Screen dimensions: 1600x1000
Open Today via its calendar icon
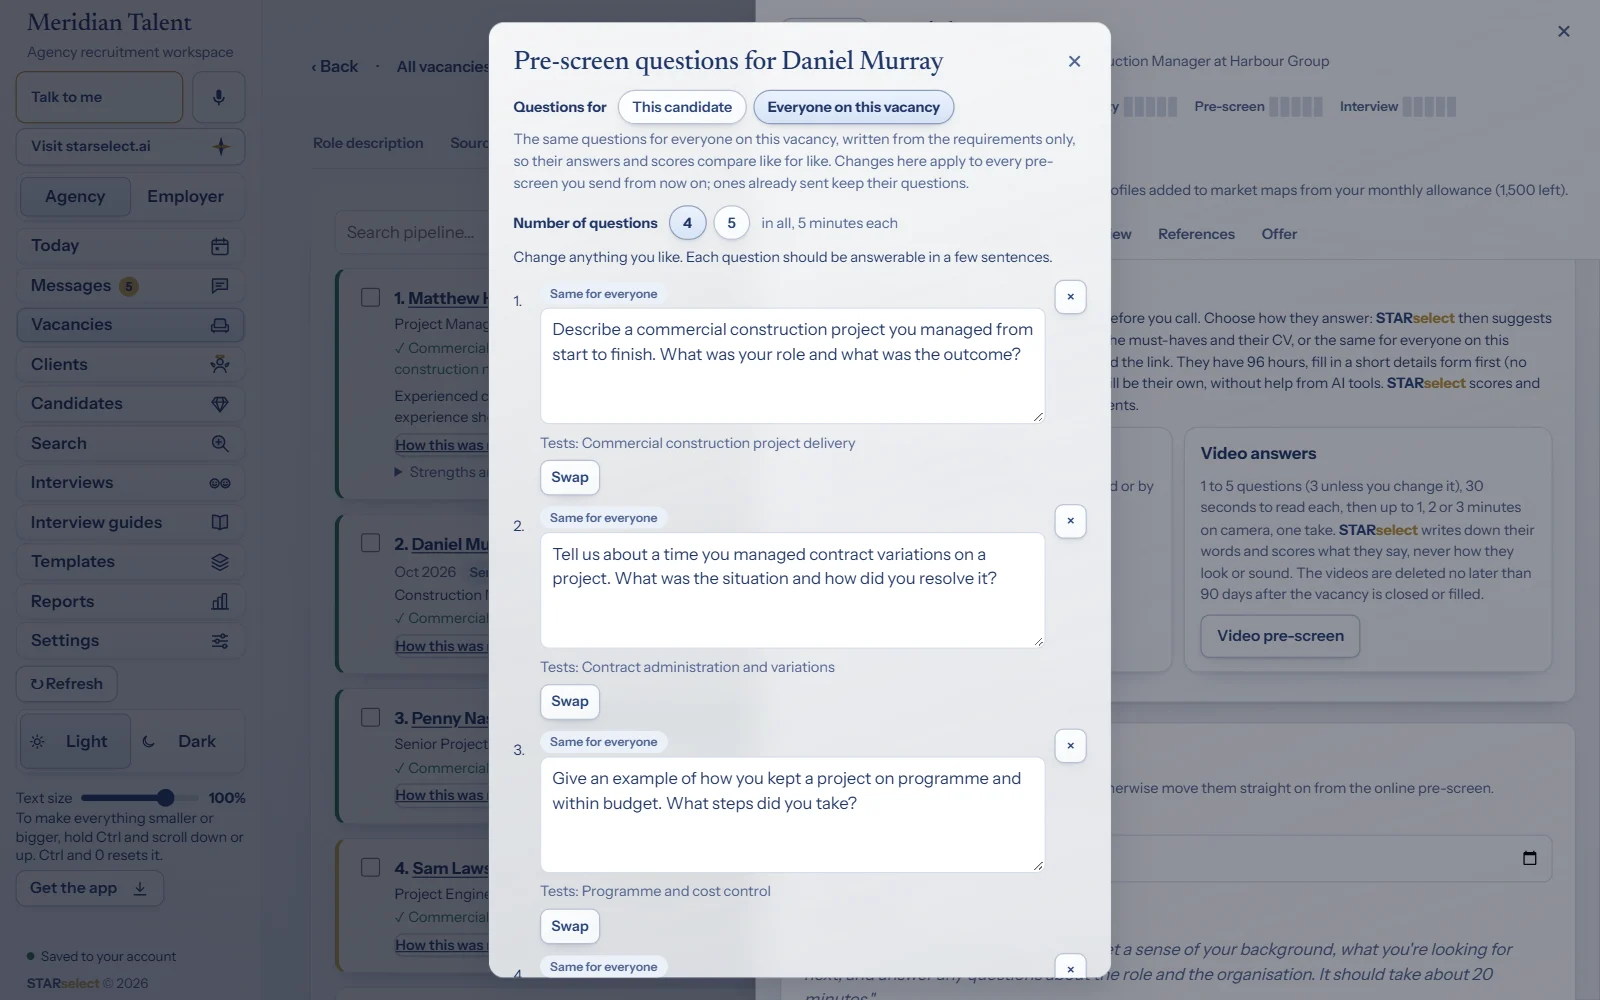click(x=220, y=246)
